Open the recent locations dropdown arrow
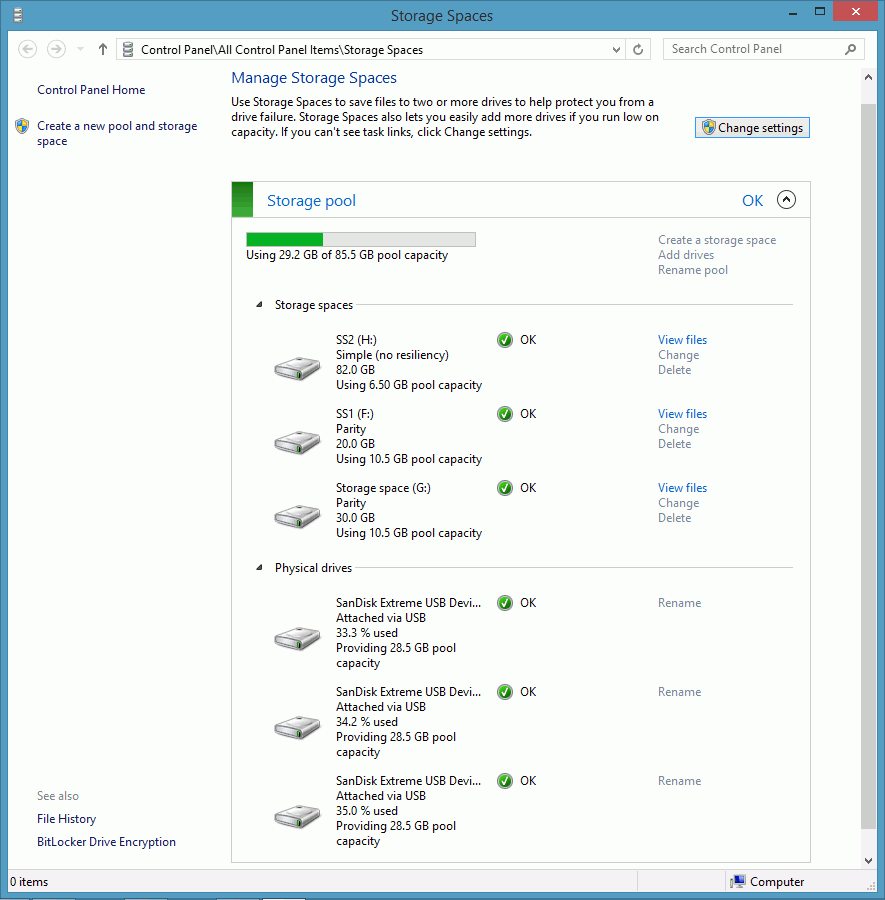 tap(80, 49)
